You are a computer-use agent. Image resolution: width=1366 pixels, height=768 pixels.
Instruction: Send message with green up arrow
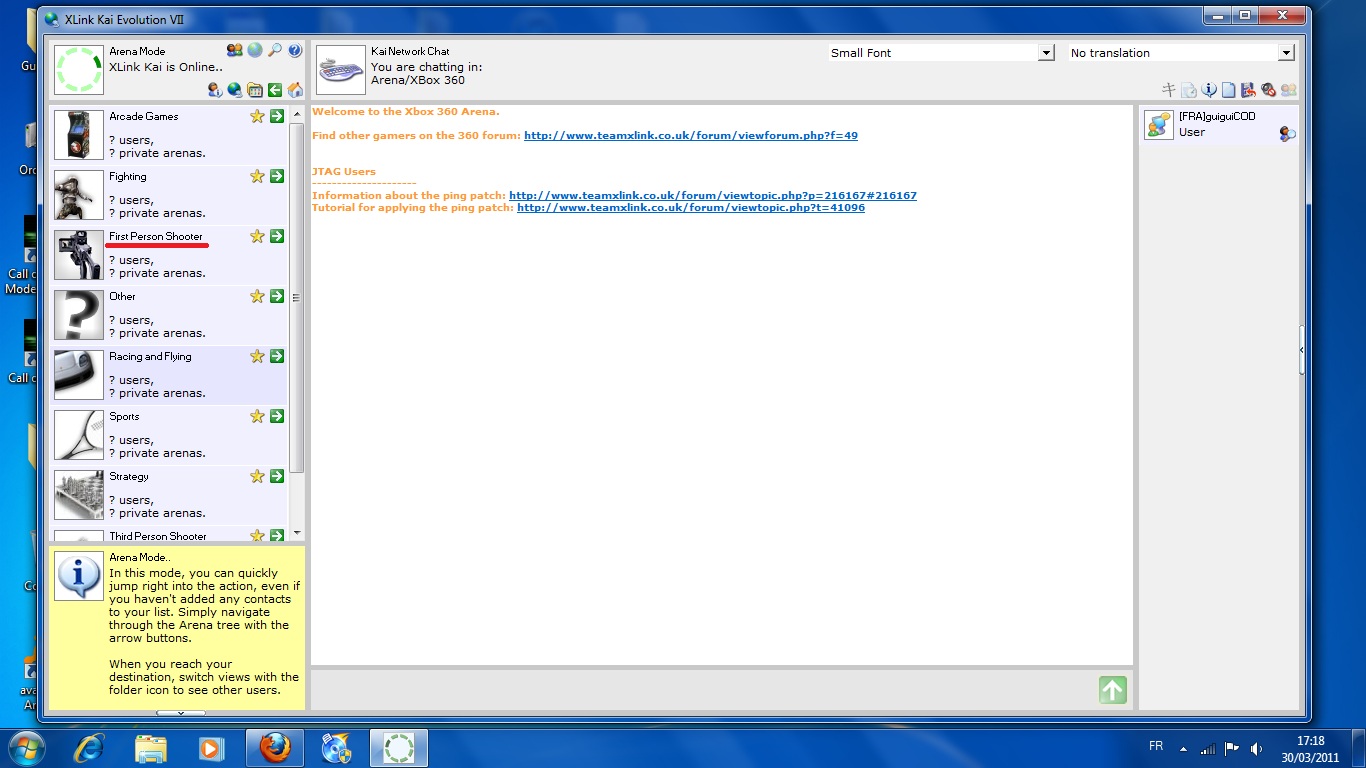[1113, 690]
